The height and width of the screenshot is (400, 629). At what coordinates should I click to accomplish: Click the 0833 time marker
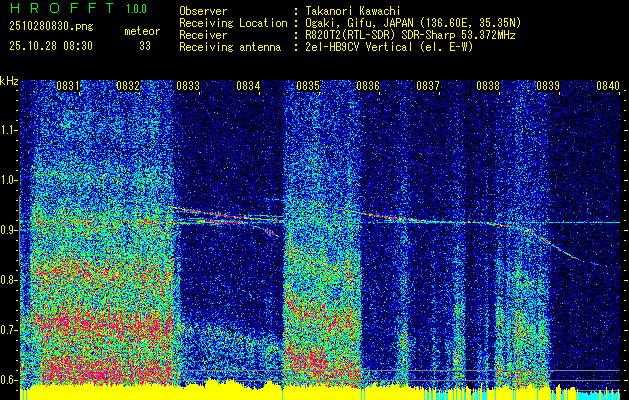(188, 87)
